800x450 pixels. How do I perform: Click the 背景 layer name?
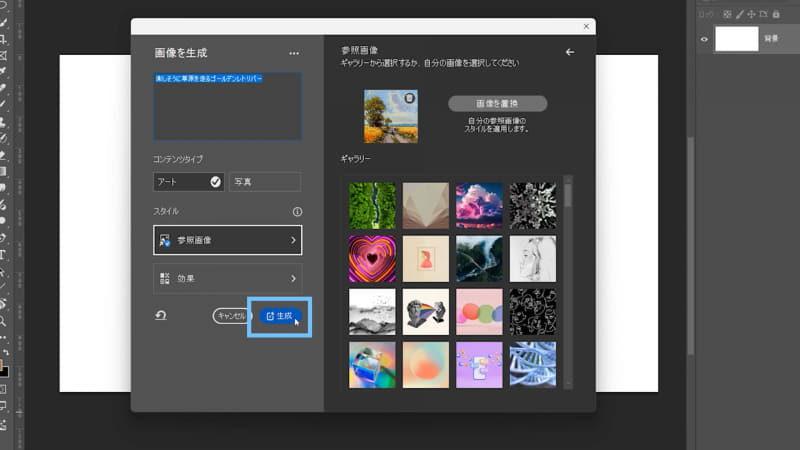tap(771, 39)
